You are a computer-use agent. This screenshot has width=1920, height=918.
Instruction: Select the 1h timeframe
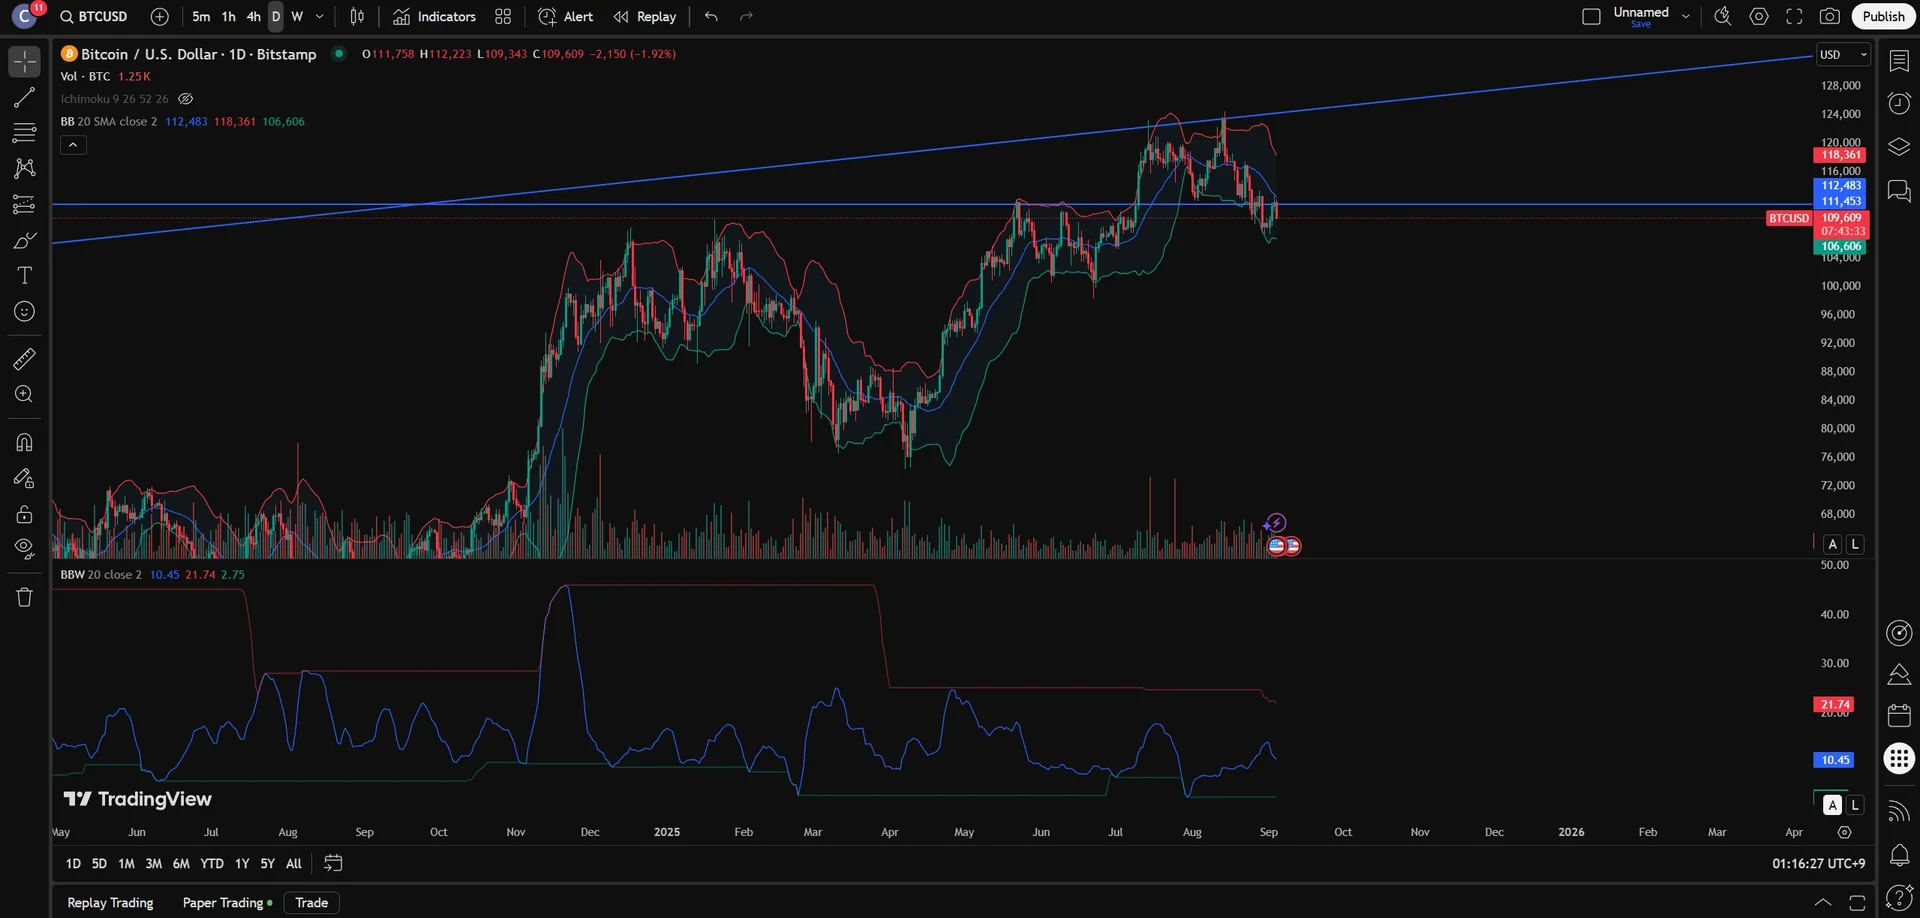(228, 16)
